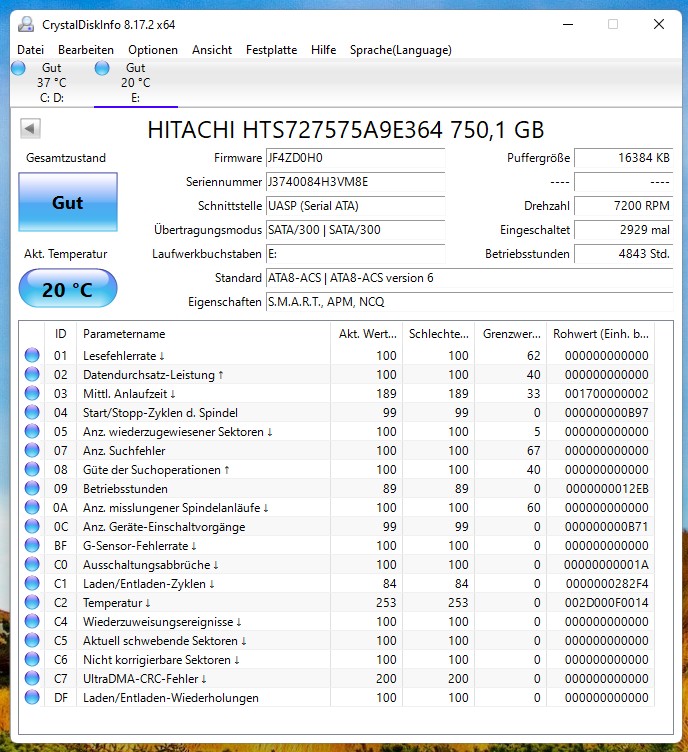Viewport: 688px width, 752px height.
Task: Click the blue status orb for E: disk
Action: tap(102, 68)
